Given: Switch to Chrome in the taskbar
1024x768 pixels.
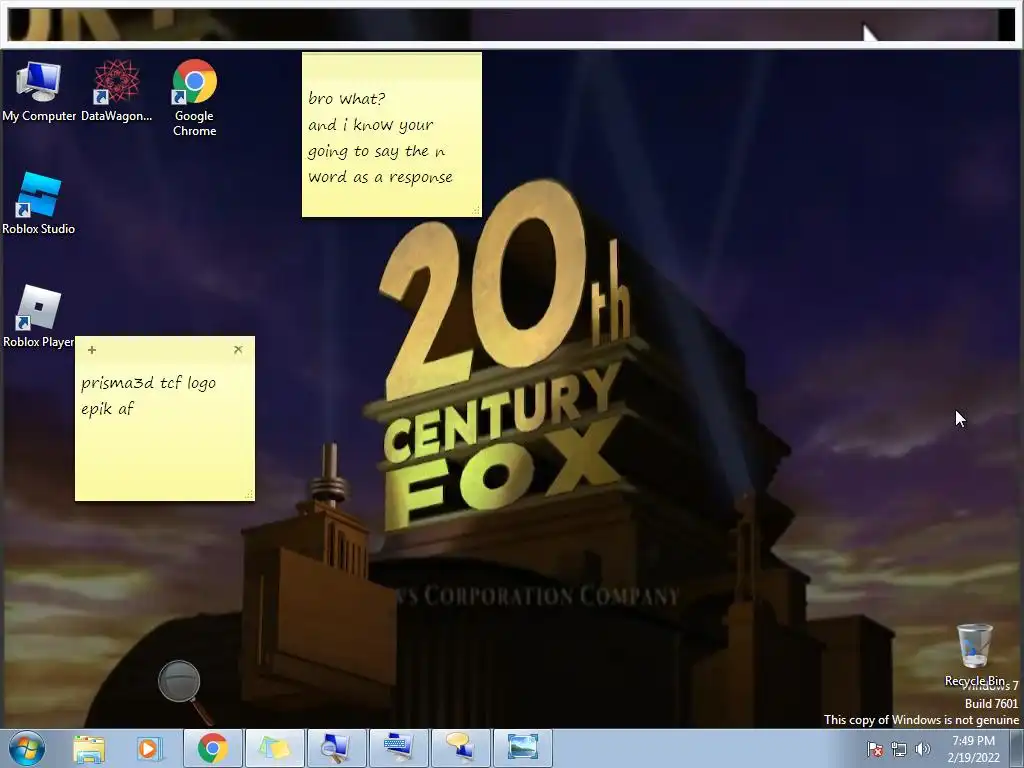Looking at the screenshot, I should coord(212,748).
